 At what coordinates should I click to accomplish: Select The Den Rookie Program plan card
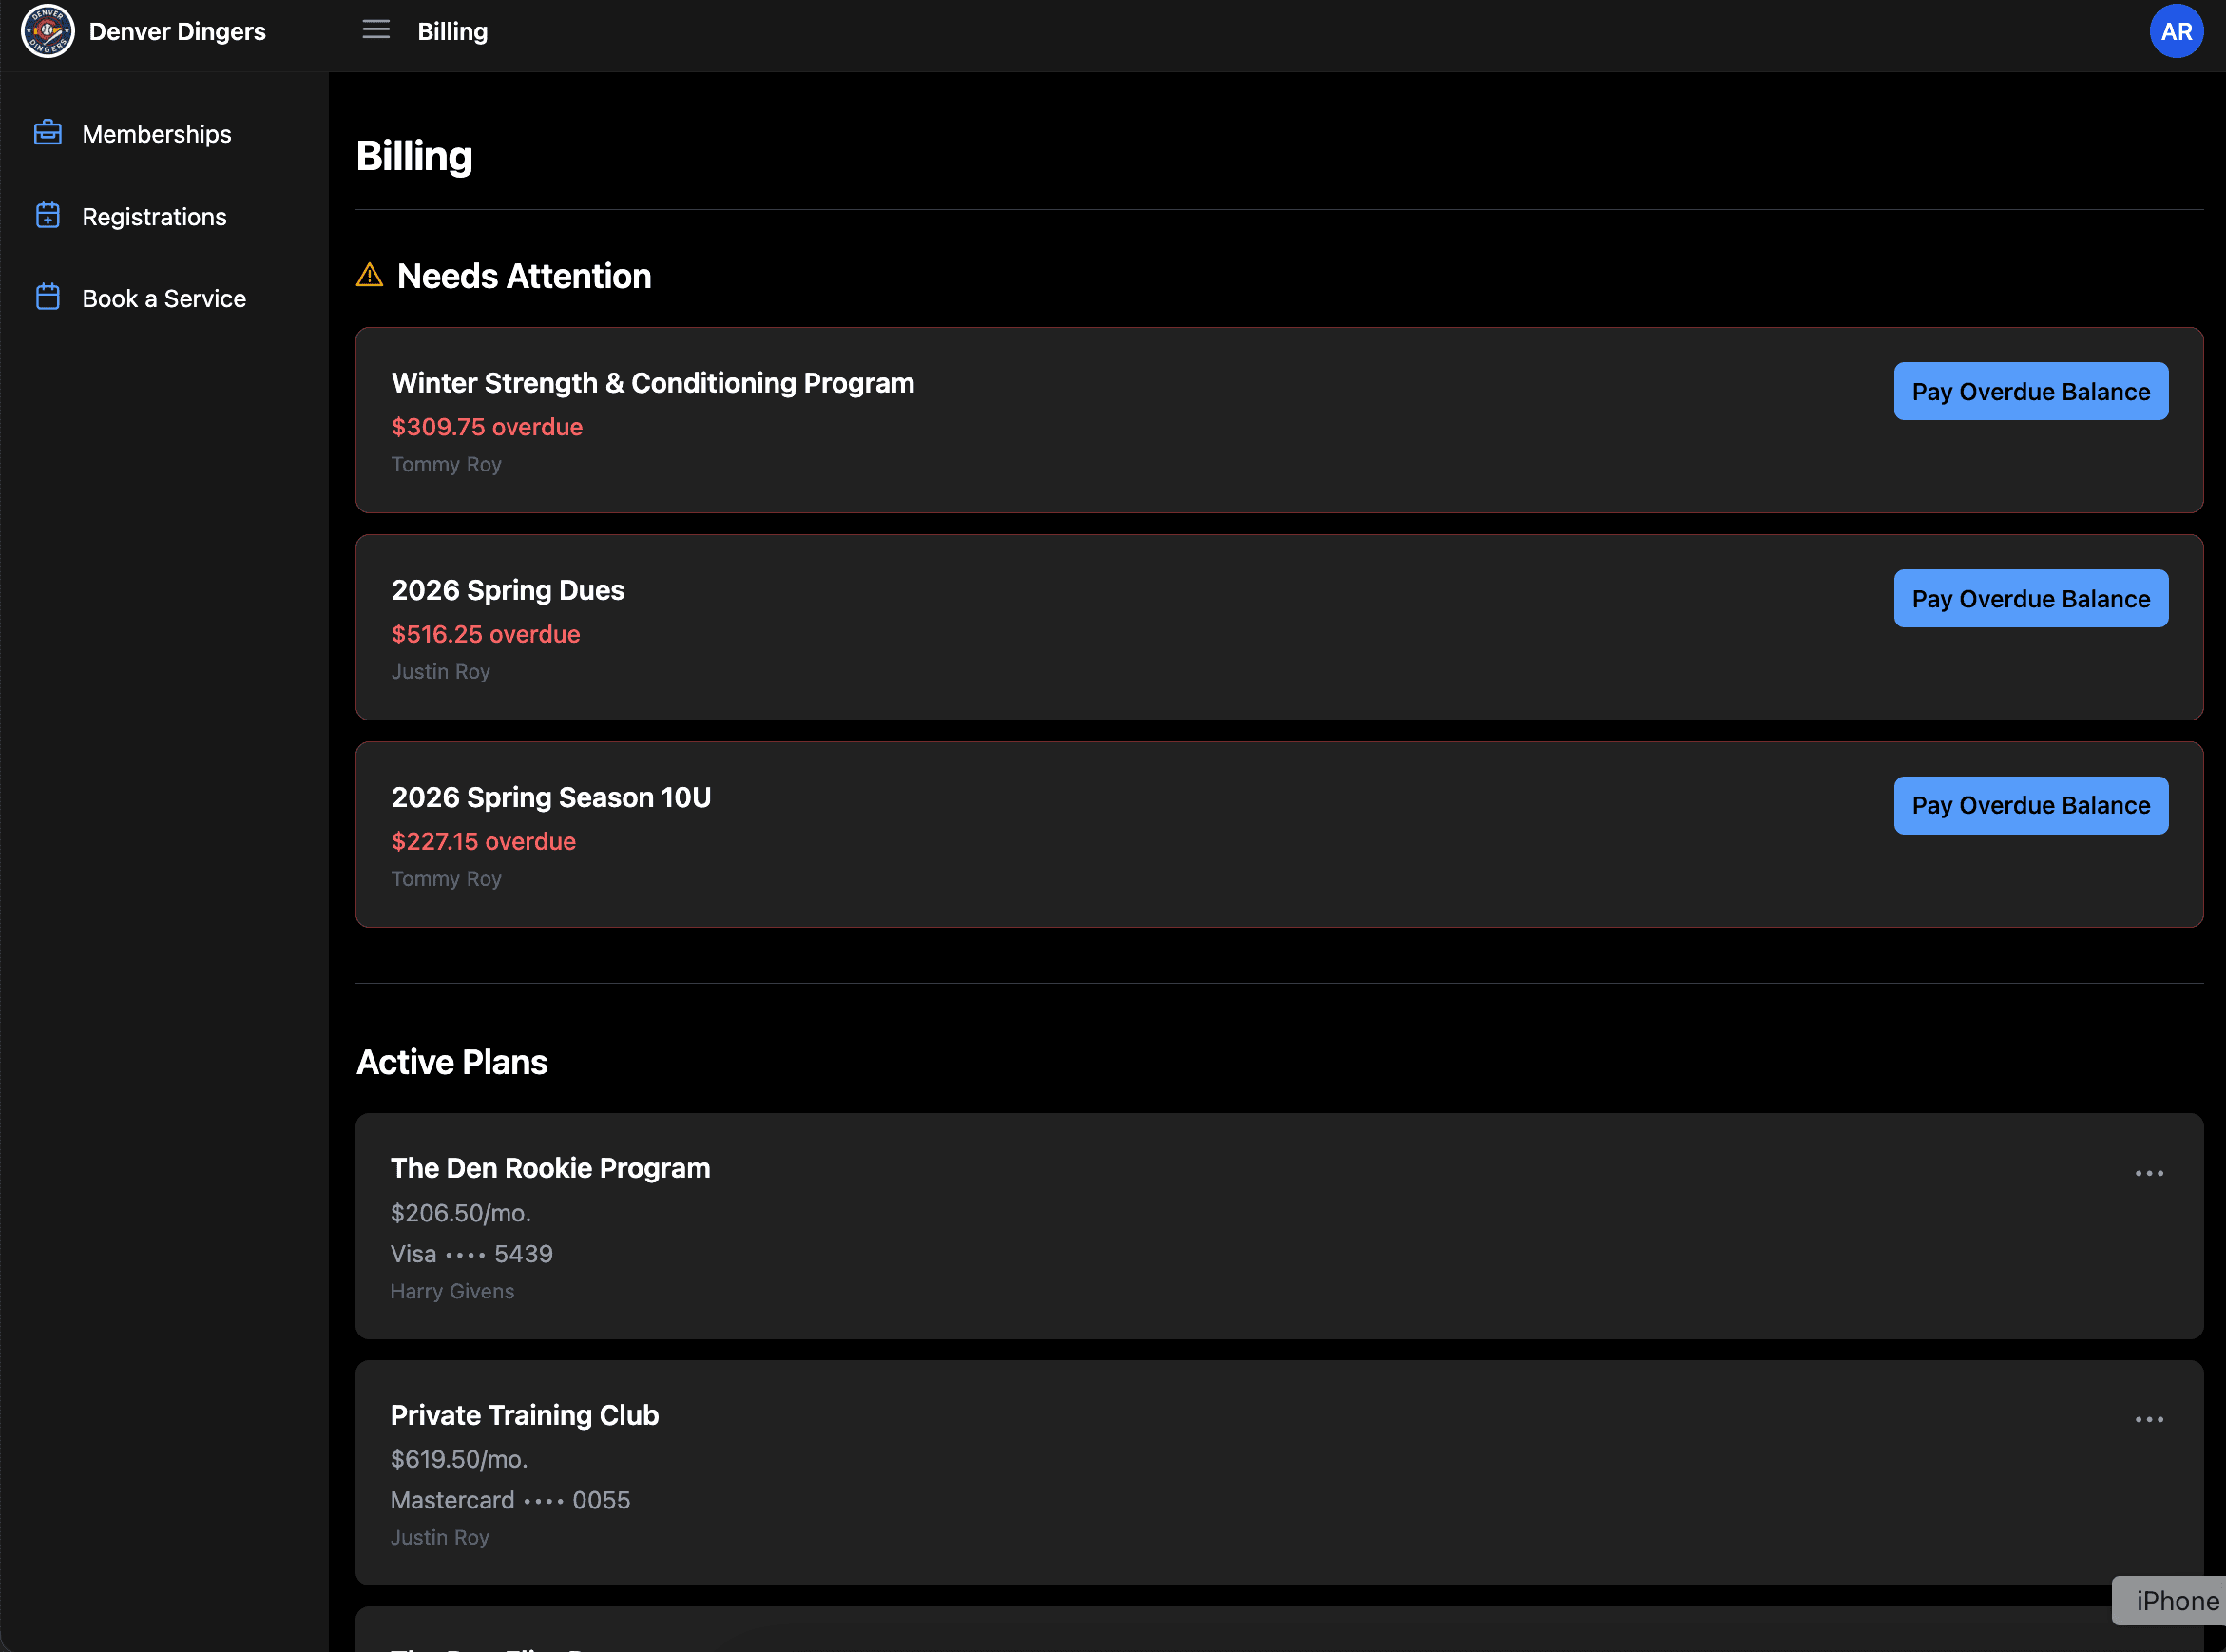click(x=1200, y=1226)
